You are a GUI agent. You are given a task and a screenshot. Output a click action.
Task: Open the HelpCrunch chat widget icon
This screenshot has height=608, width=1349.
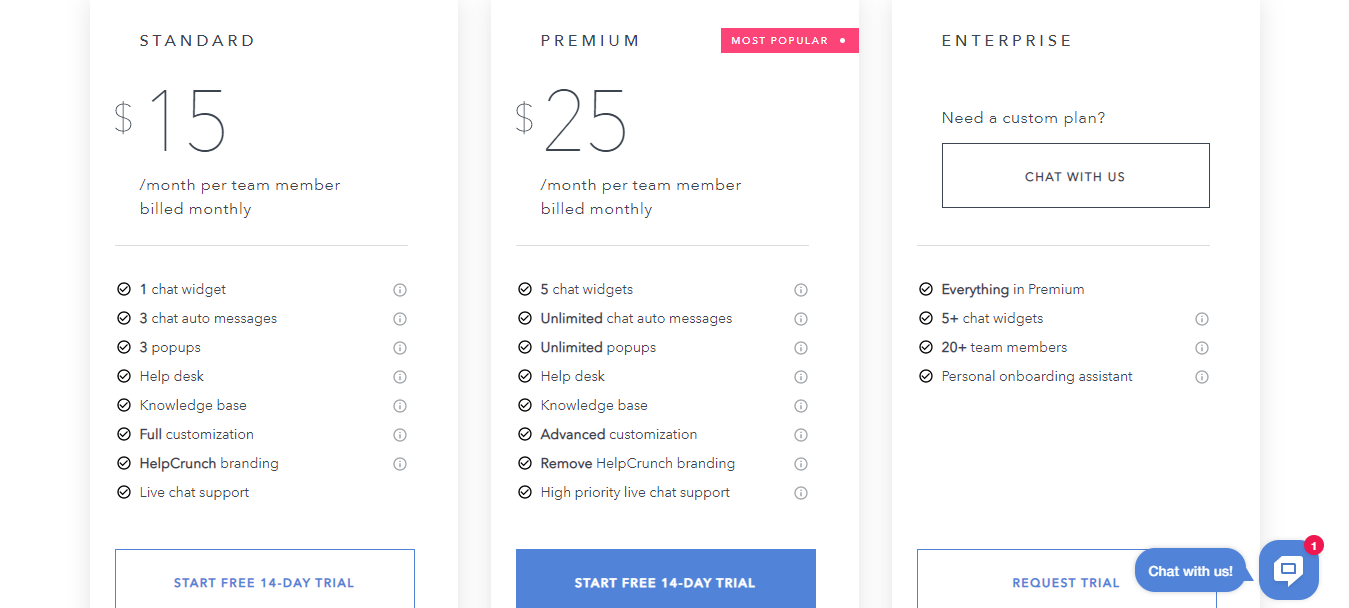1288,569
